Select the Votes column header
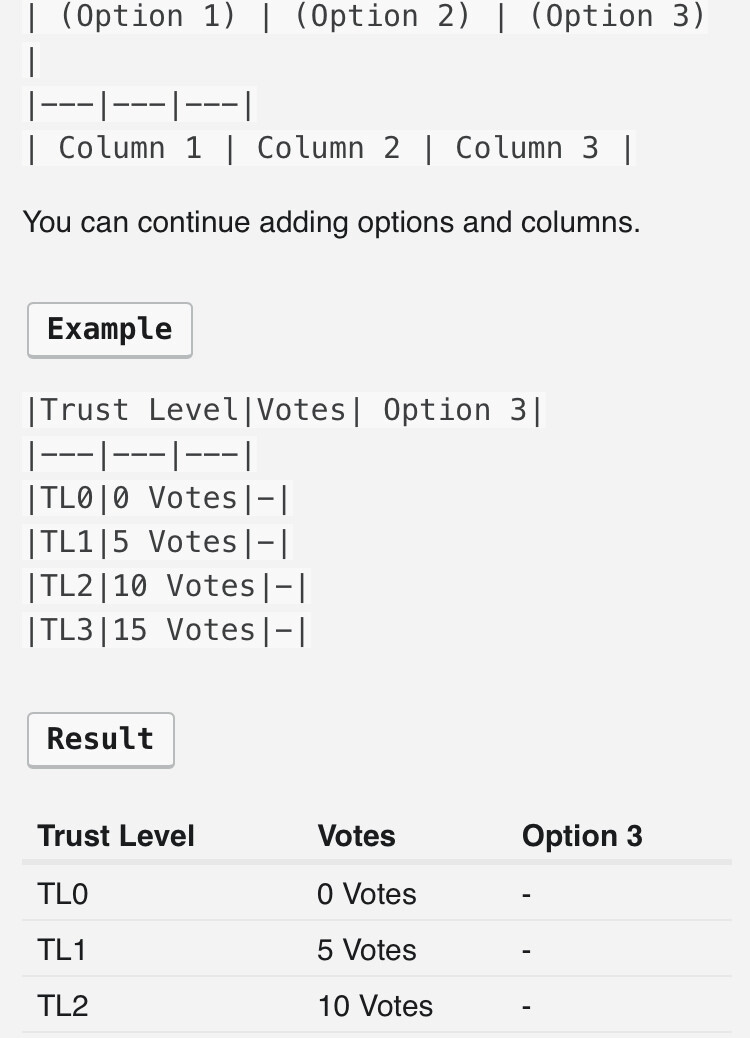Image resolution: width=750 pixels, height=1038 pixels. click(x=356, y=836)
